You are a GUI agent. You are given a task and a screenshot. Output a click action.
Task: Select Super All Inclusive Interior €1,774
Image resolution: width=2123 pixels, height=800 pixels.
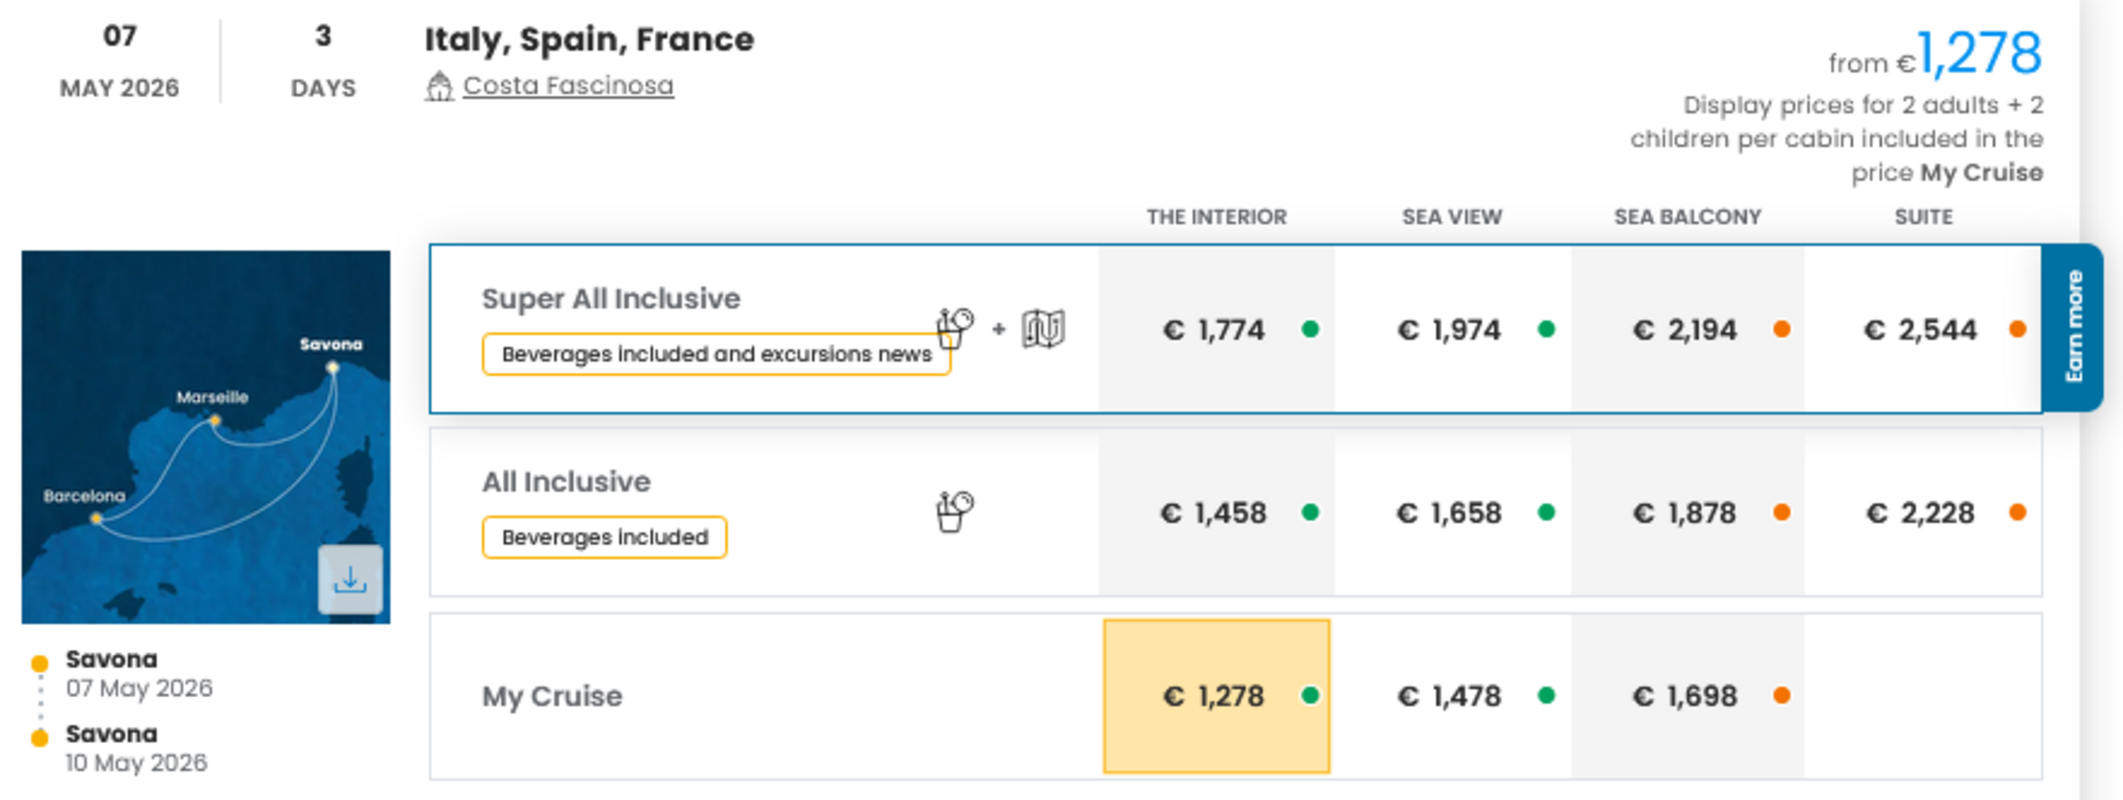coord(1216,329)
